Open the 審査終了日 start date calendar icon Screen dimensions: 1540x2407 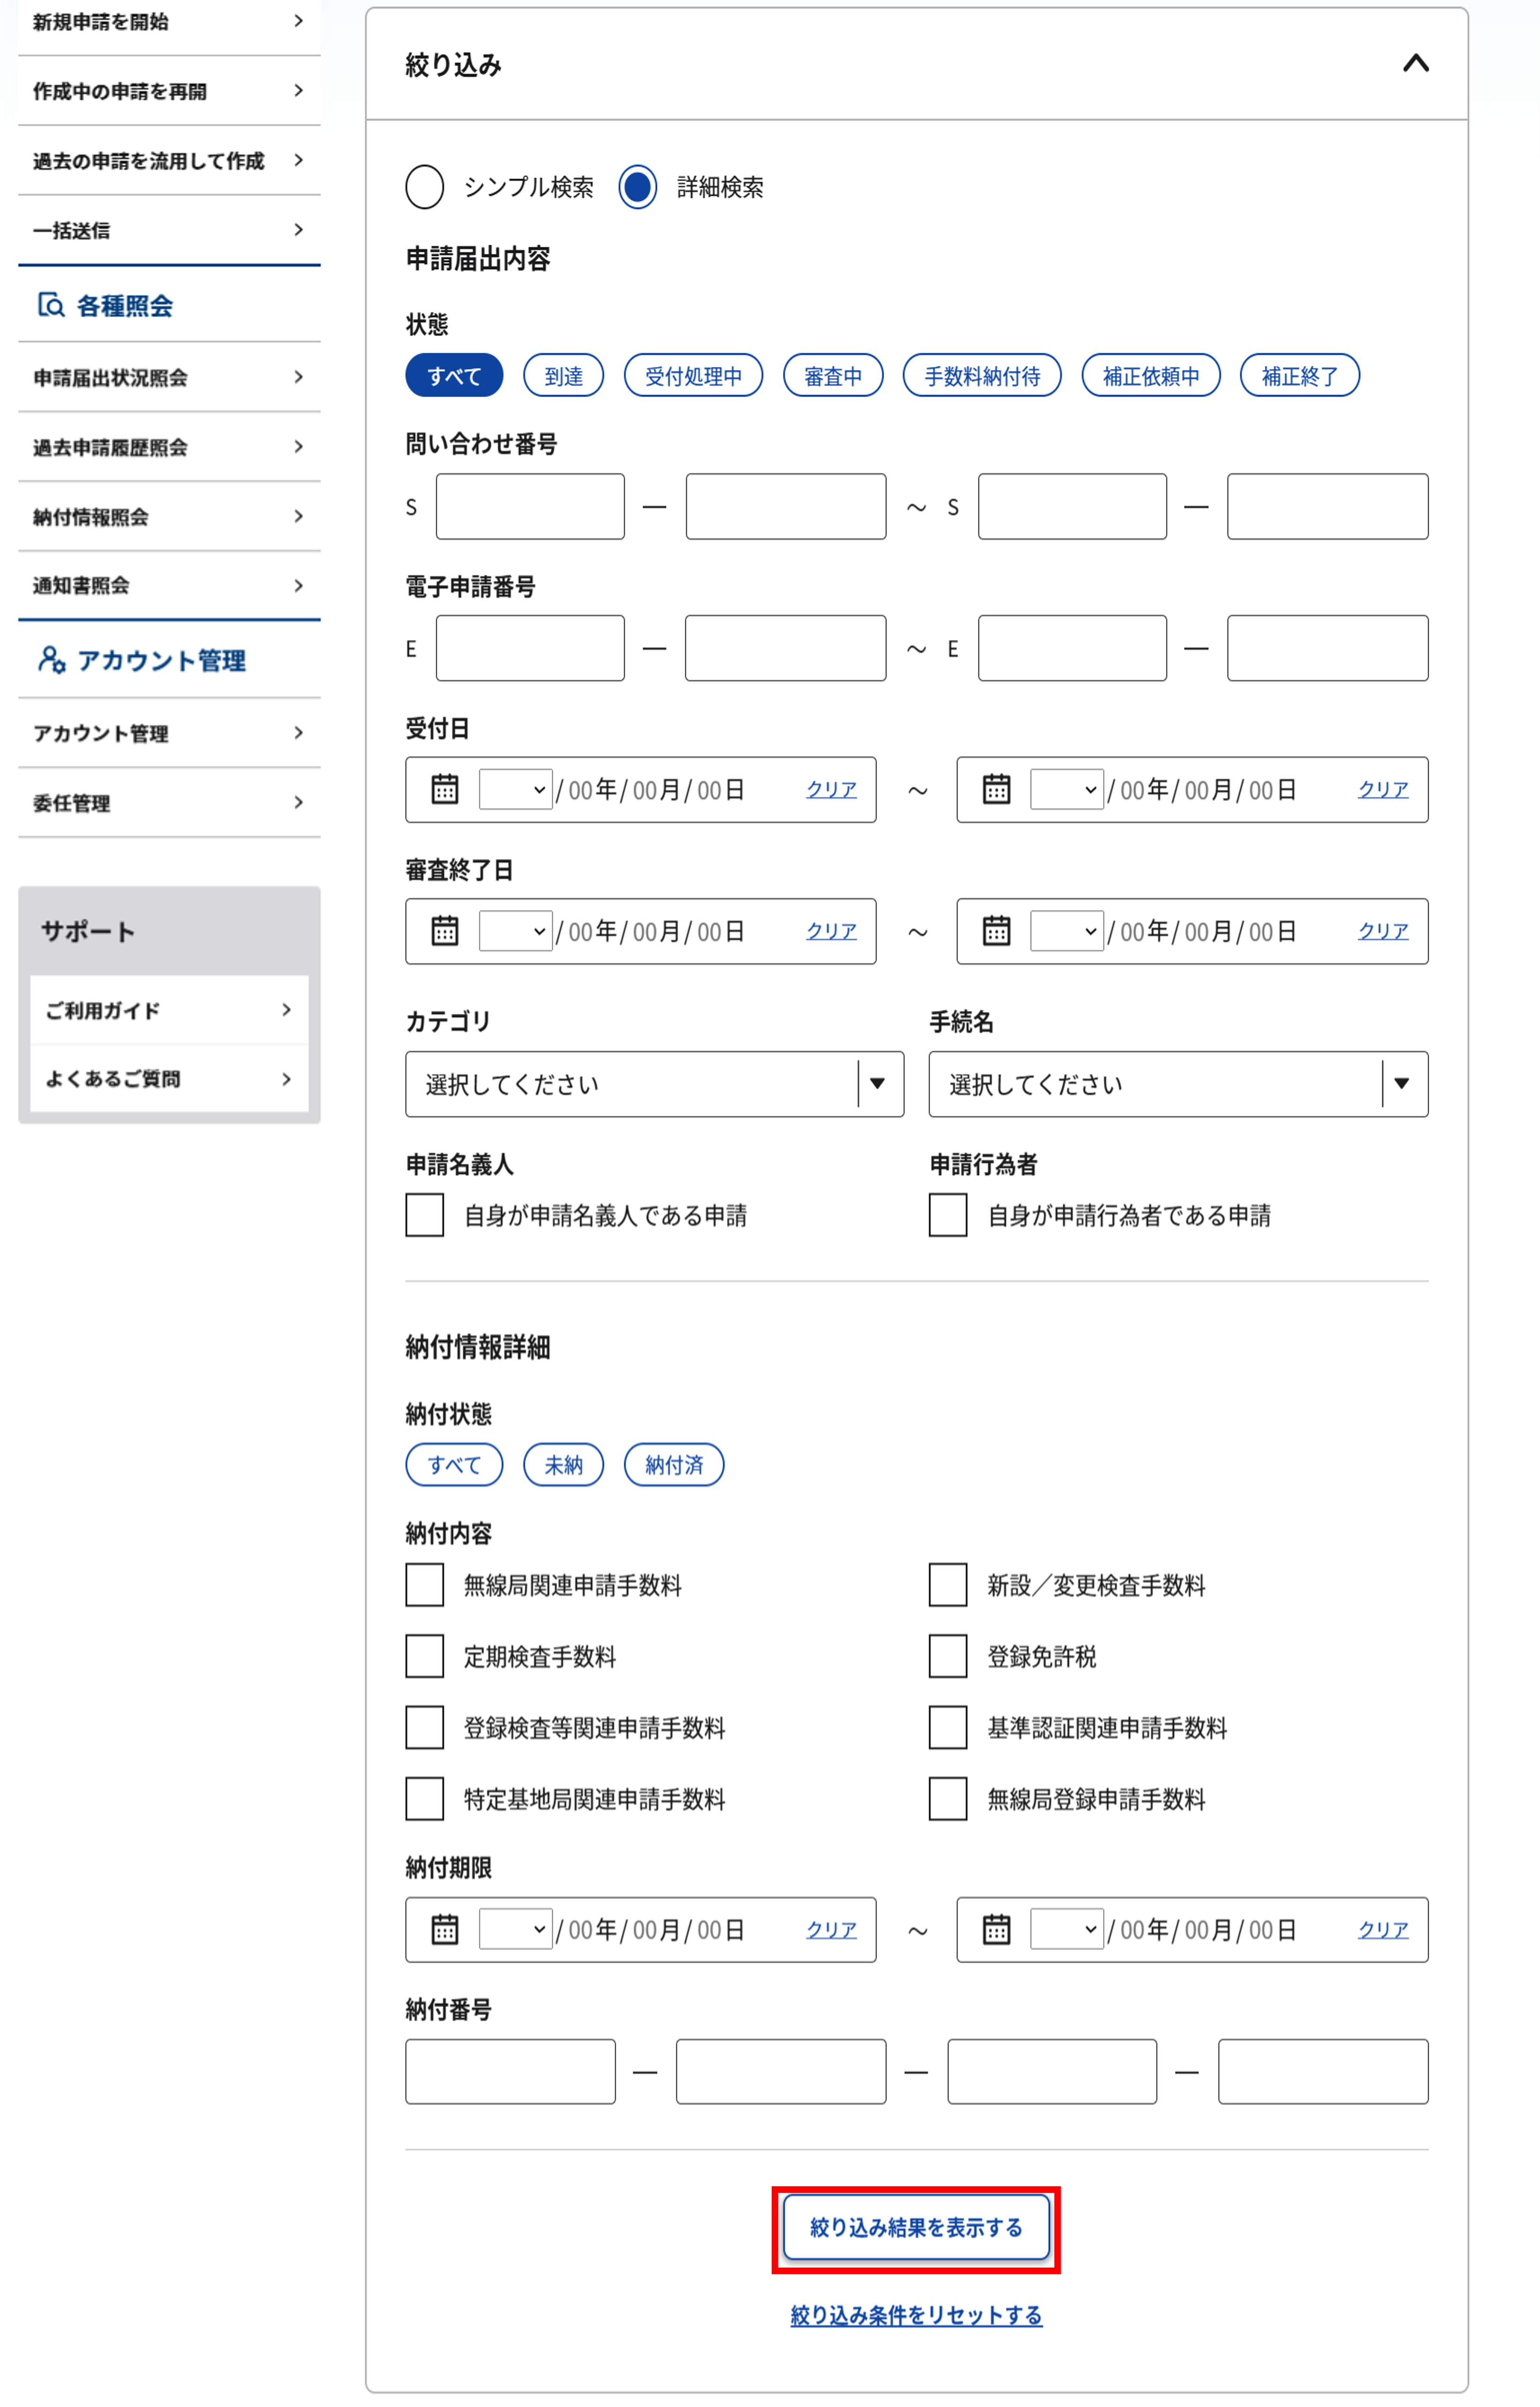click(x=445, y=931)
